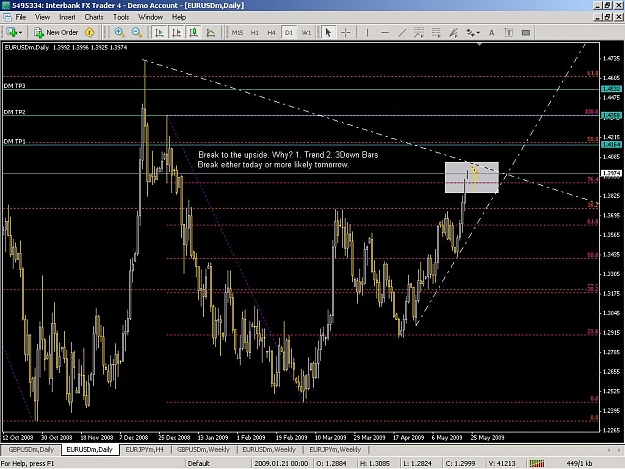Click the new chart plus icon
The image size is (625, 469).
(x=12, y=33)
